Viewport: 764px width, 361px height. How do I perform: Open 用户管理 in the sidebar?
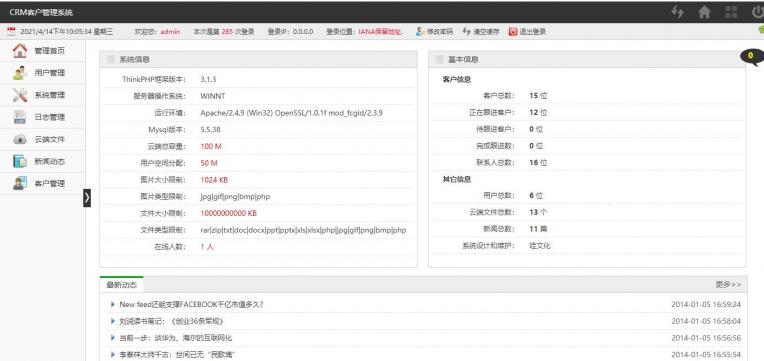click(x=42, y=73)
